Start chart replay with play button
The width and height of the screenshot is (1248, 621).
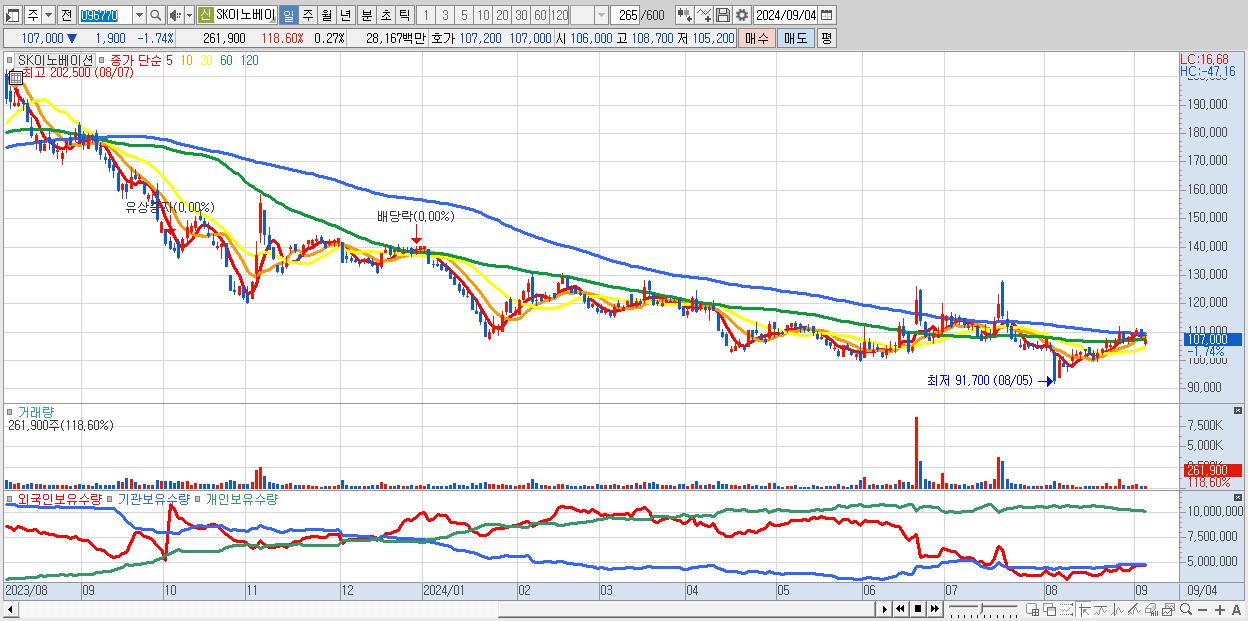[885, 609]
